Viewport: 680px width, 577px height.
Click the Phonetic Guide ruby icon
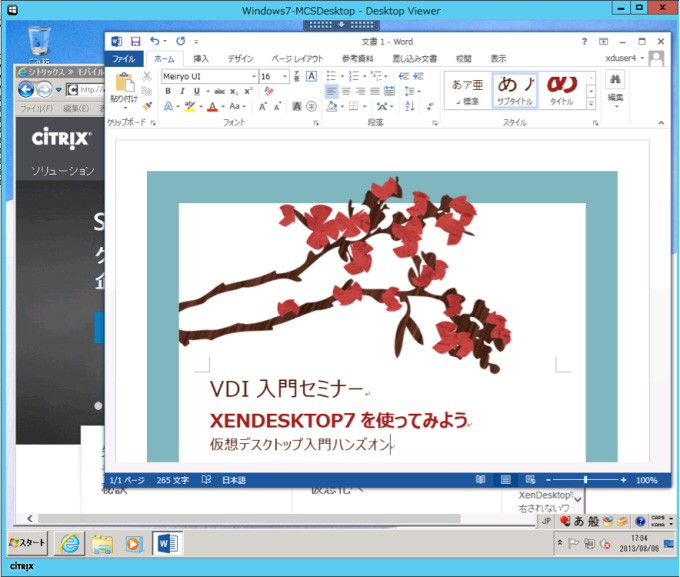click(297, 76)
